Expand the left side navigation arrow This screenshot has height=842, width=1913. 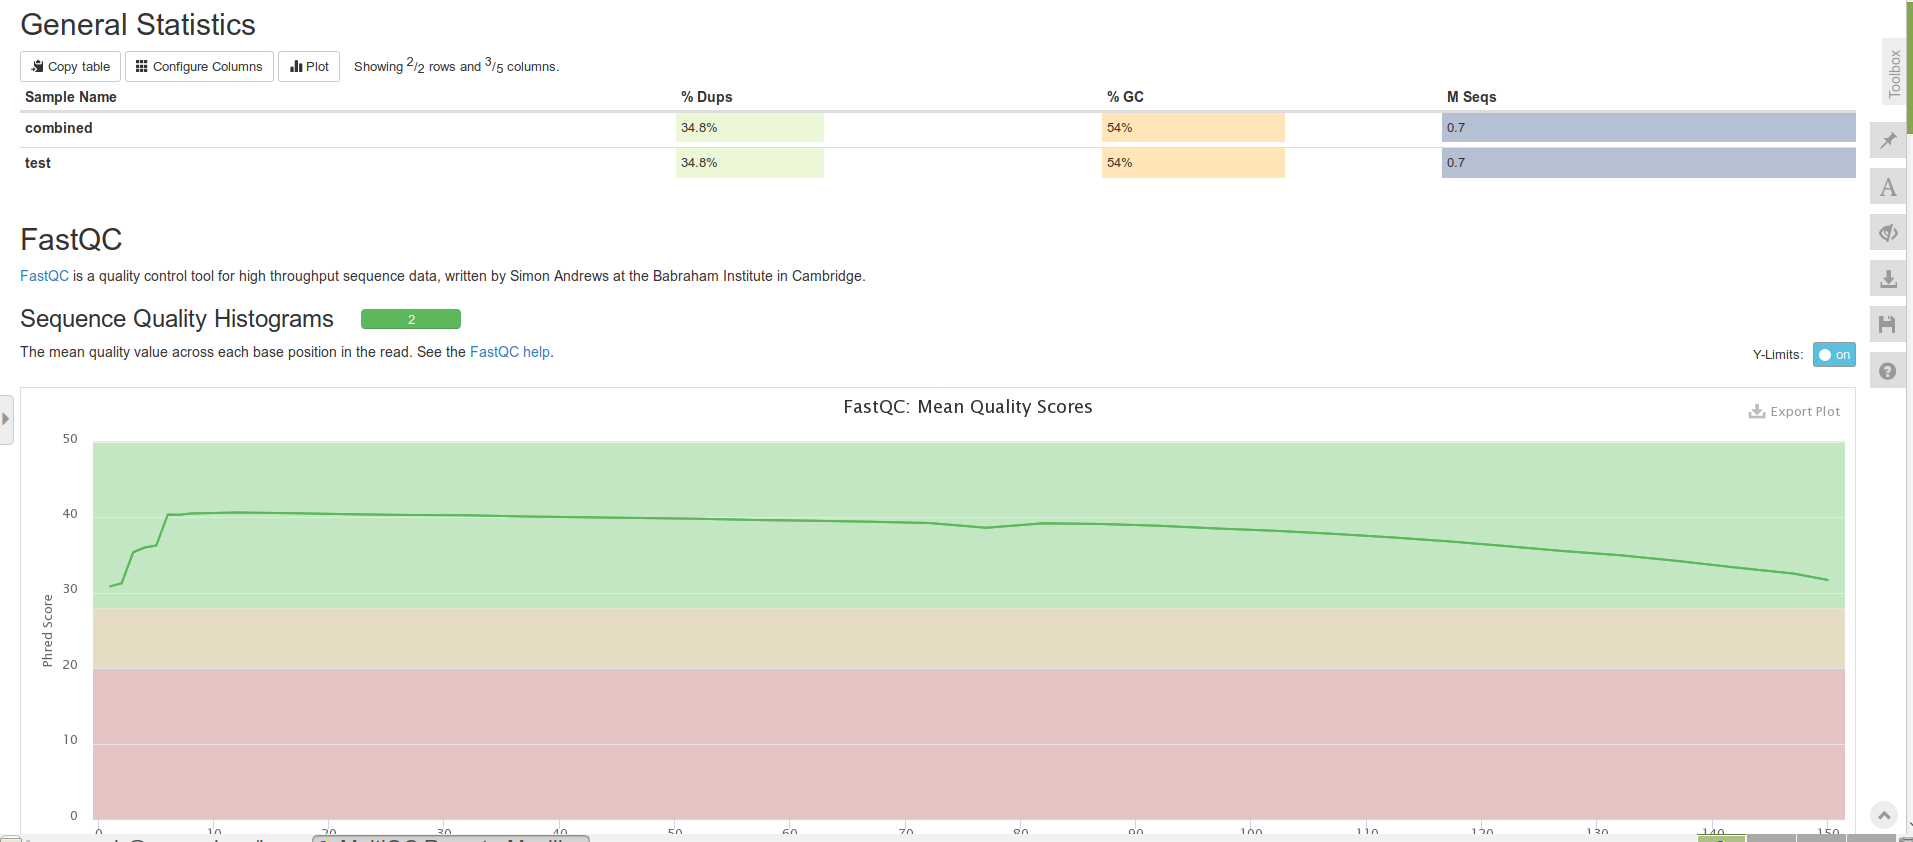click(x=6, y=419)
